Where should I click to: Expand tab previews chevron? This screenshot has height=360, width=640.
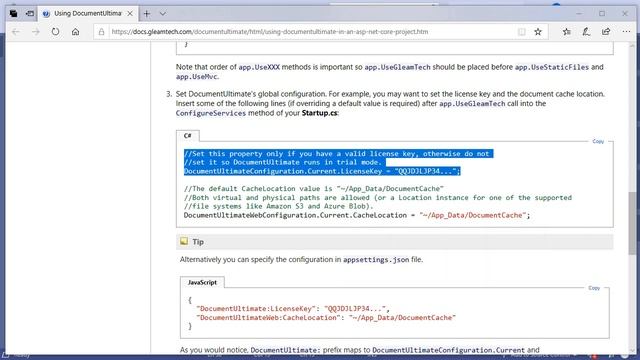(x=162, y=14)
